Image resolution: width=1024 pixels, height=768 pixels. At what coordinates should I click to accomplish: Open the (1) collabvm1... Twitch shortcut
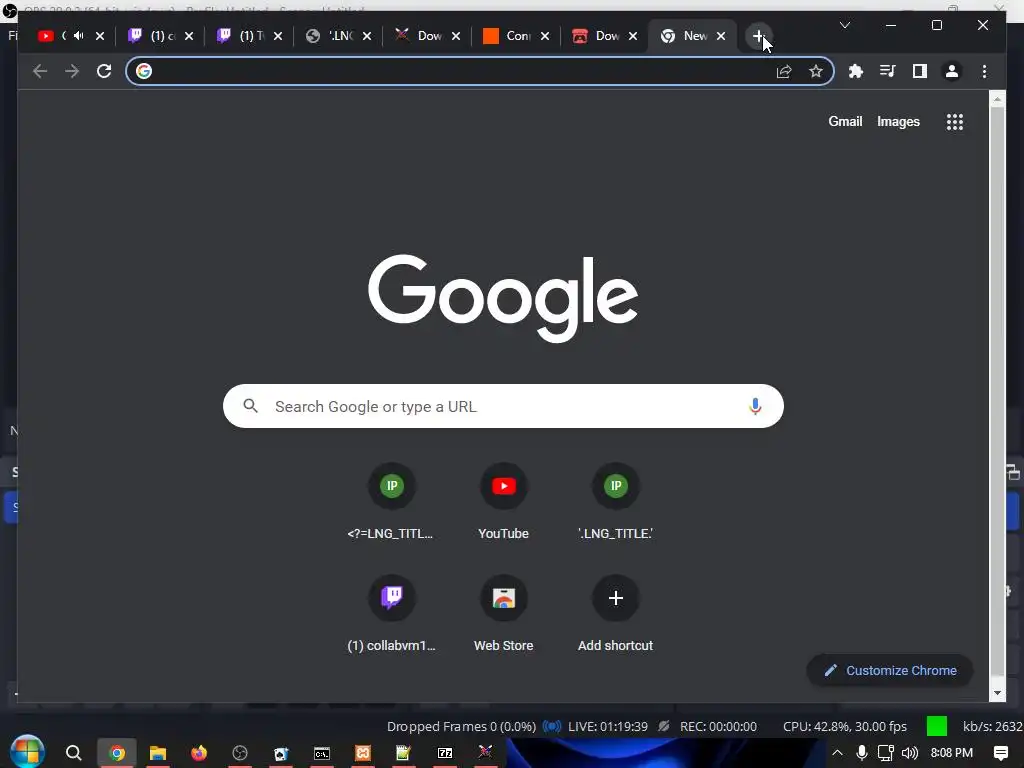tap(391, 614)
